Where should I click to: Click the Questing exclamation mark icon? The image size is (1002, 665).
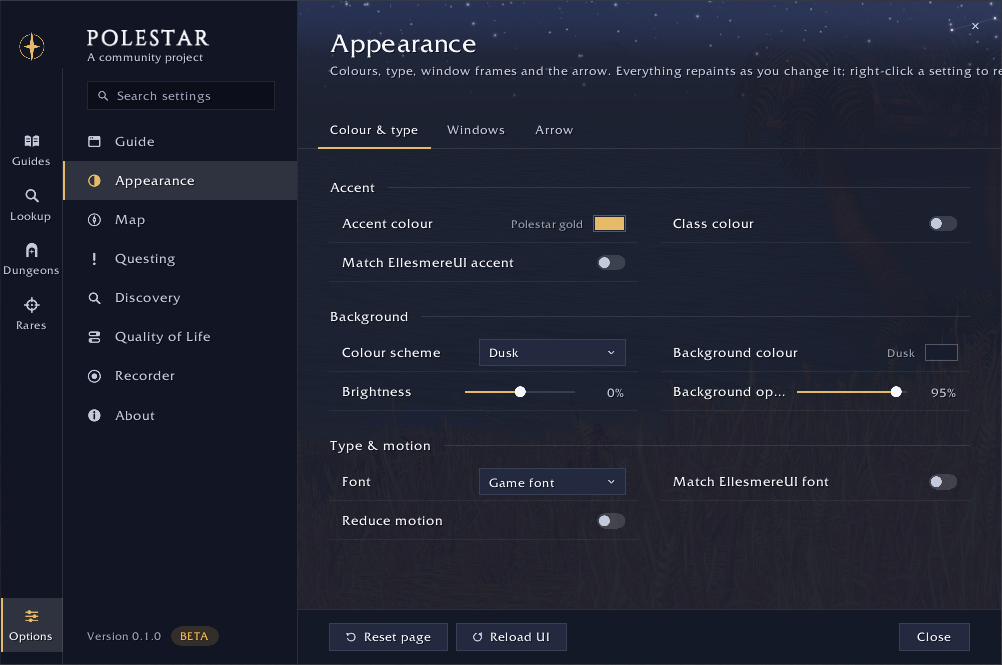[94, 259]
